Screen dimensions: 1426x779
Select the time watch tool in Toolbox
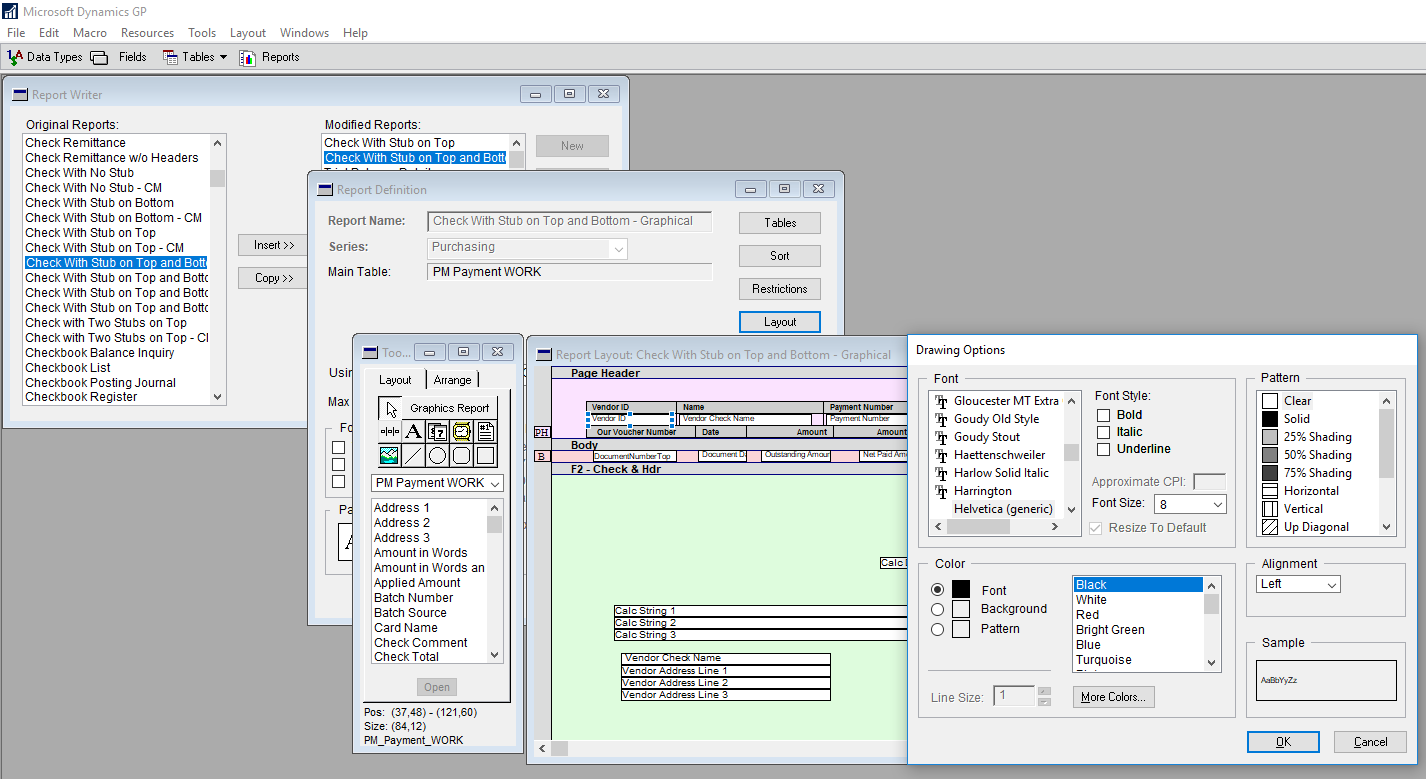[x=462, y=432]
